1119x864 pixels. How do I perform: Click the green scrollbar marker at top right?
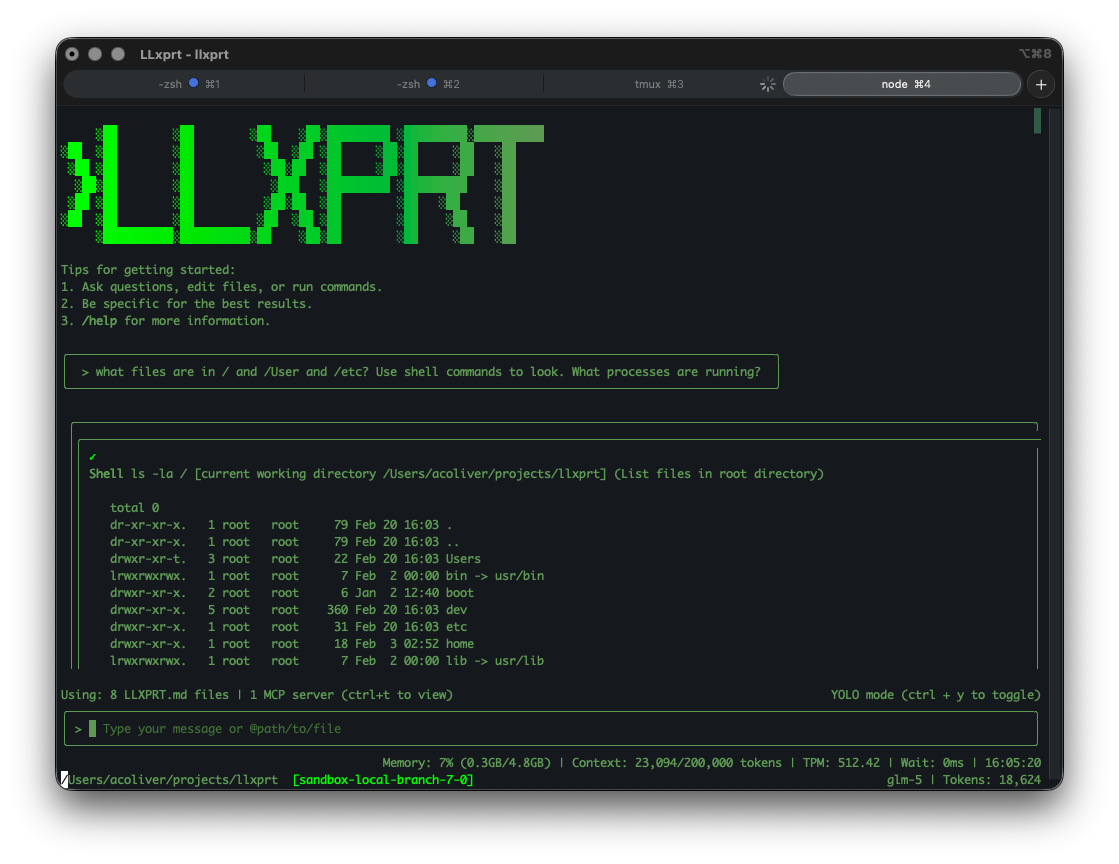(x=1037, y=121)
